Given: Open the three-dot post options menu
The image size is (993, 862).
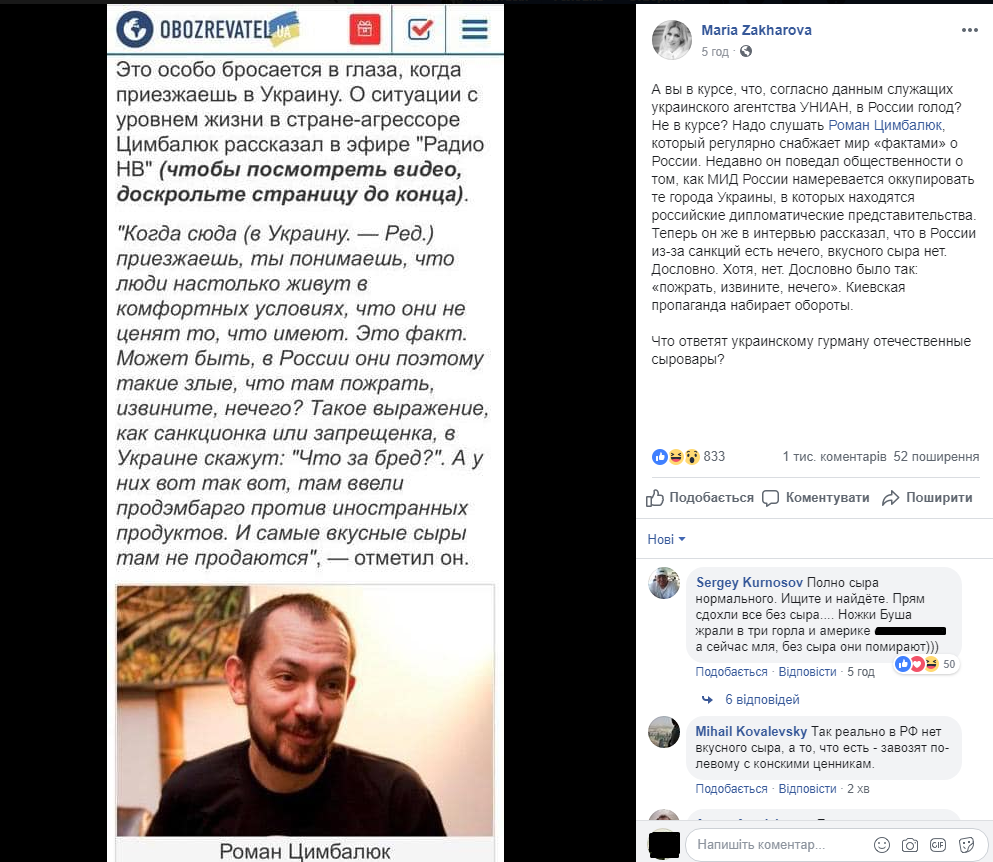Looking at the screenshot, I should click(970, 30).
